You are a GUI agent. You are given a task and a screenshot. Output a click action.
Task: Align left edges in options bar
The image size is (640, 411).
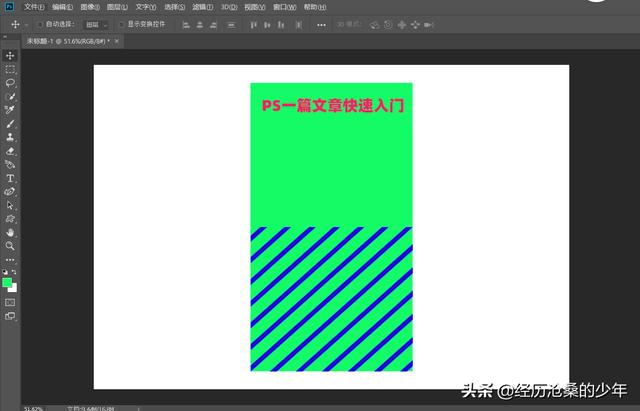pyautogui.click(x=186, y=25)
